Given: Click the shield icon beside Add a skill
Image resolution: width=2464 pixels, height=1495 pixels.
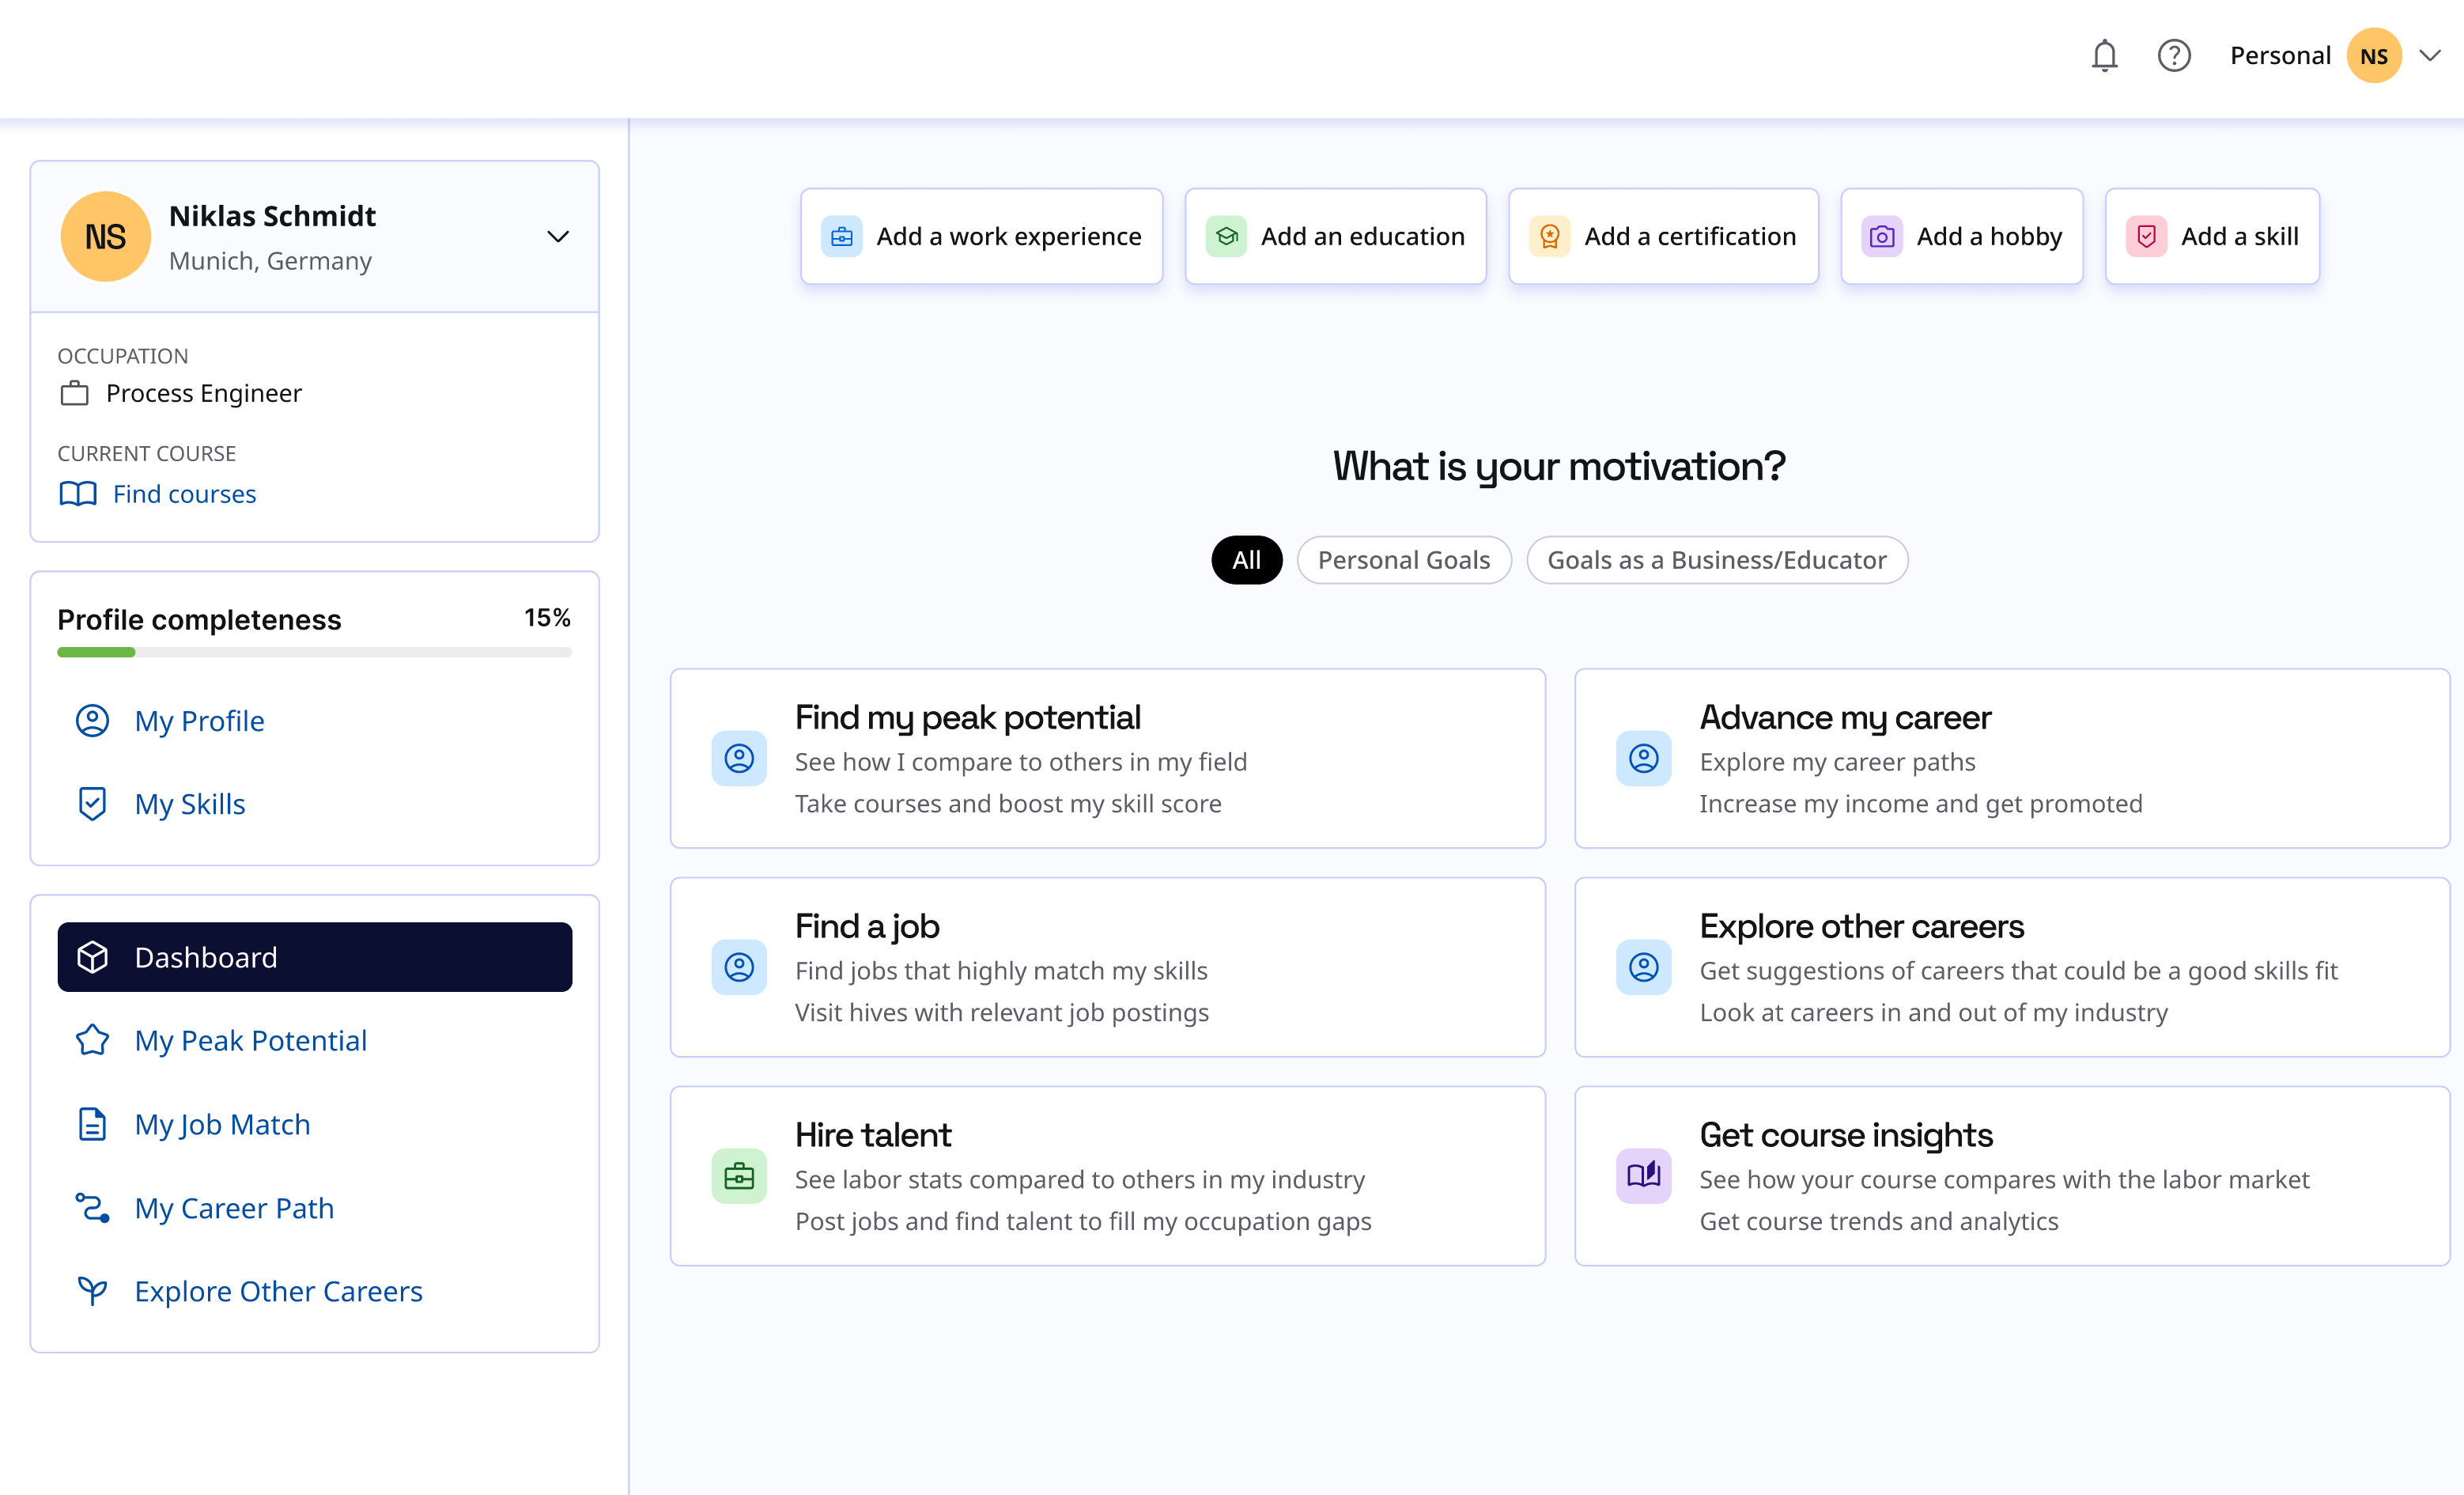Looking at the screenshot, I should tap(2146, 237).
